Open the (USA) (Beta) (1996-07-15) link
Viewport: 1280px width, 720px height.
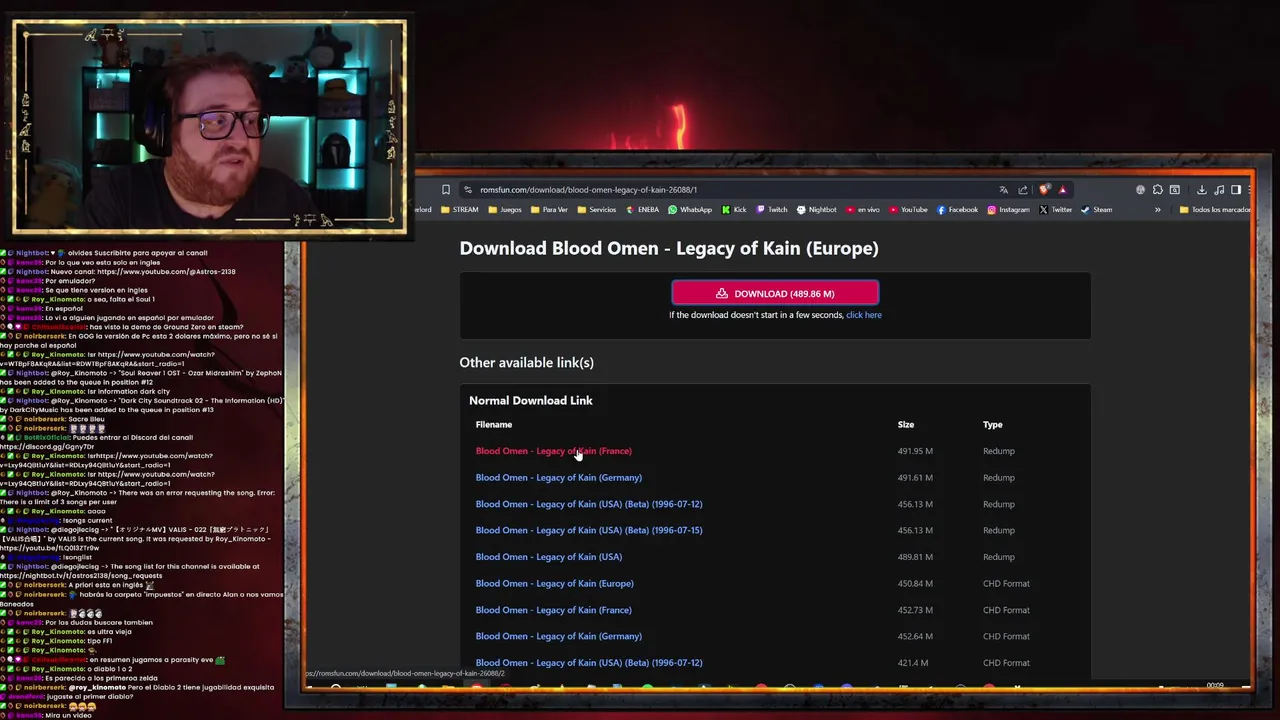click(589, 531)
